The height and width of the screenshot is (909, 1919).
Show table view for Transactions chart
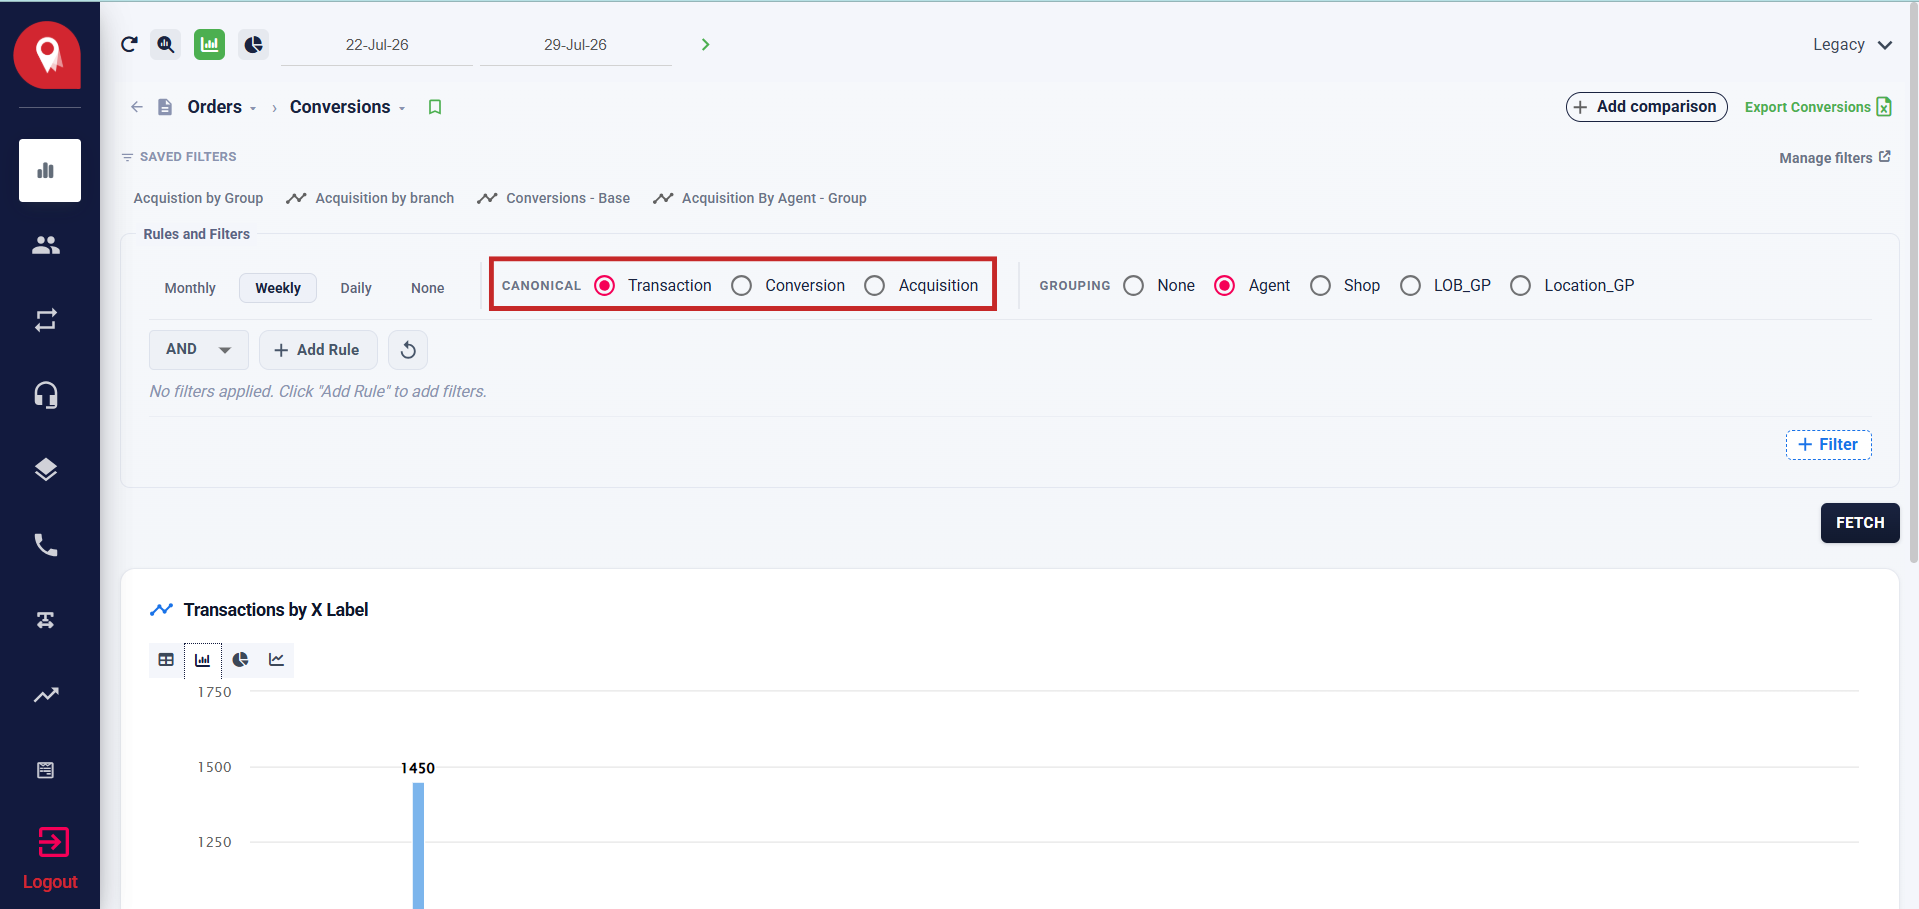click(x=166, y=660)
